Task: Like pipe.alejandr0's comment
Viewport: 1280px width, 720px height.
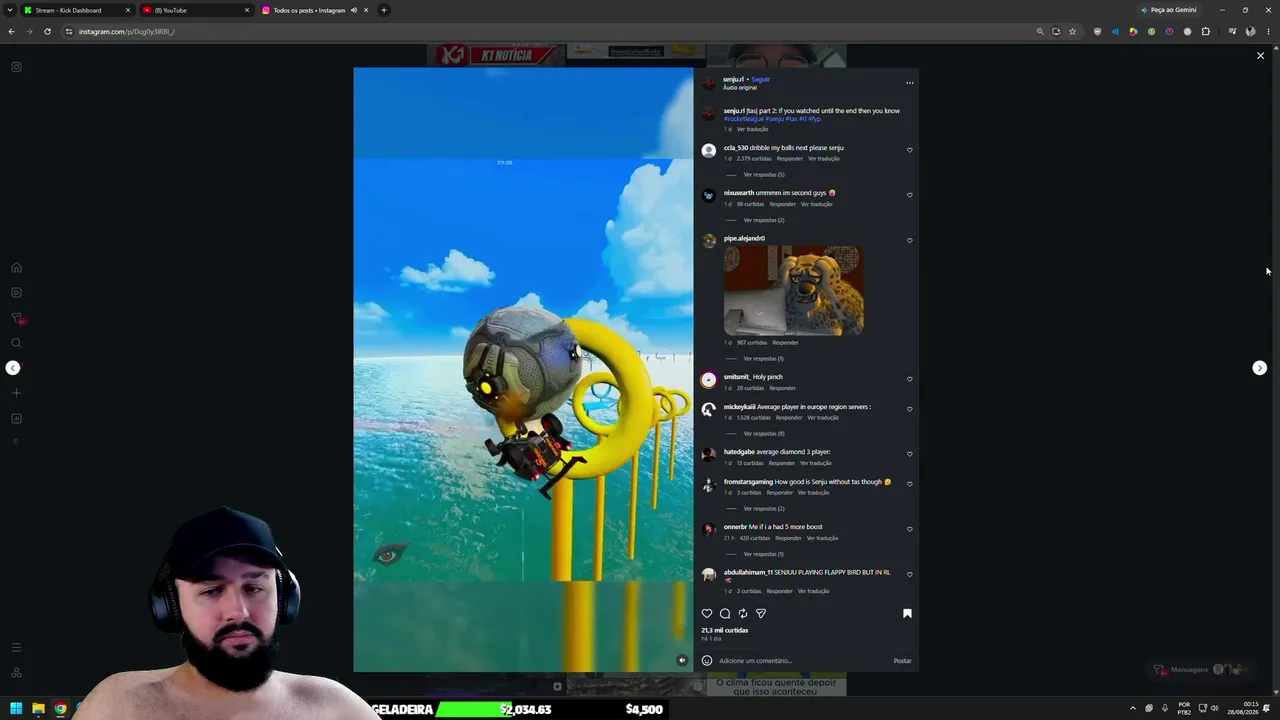Action: [909, 240]
